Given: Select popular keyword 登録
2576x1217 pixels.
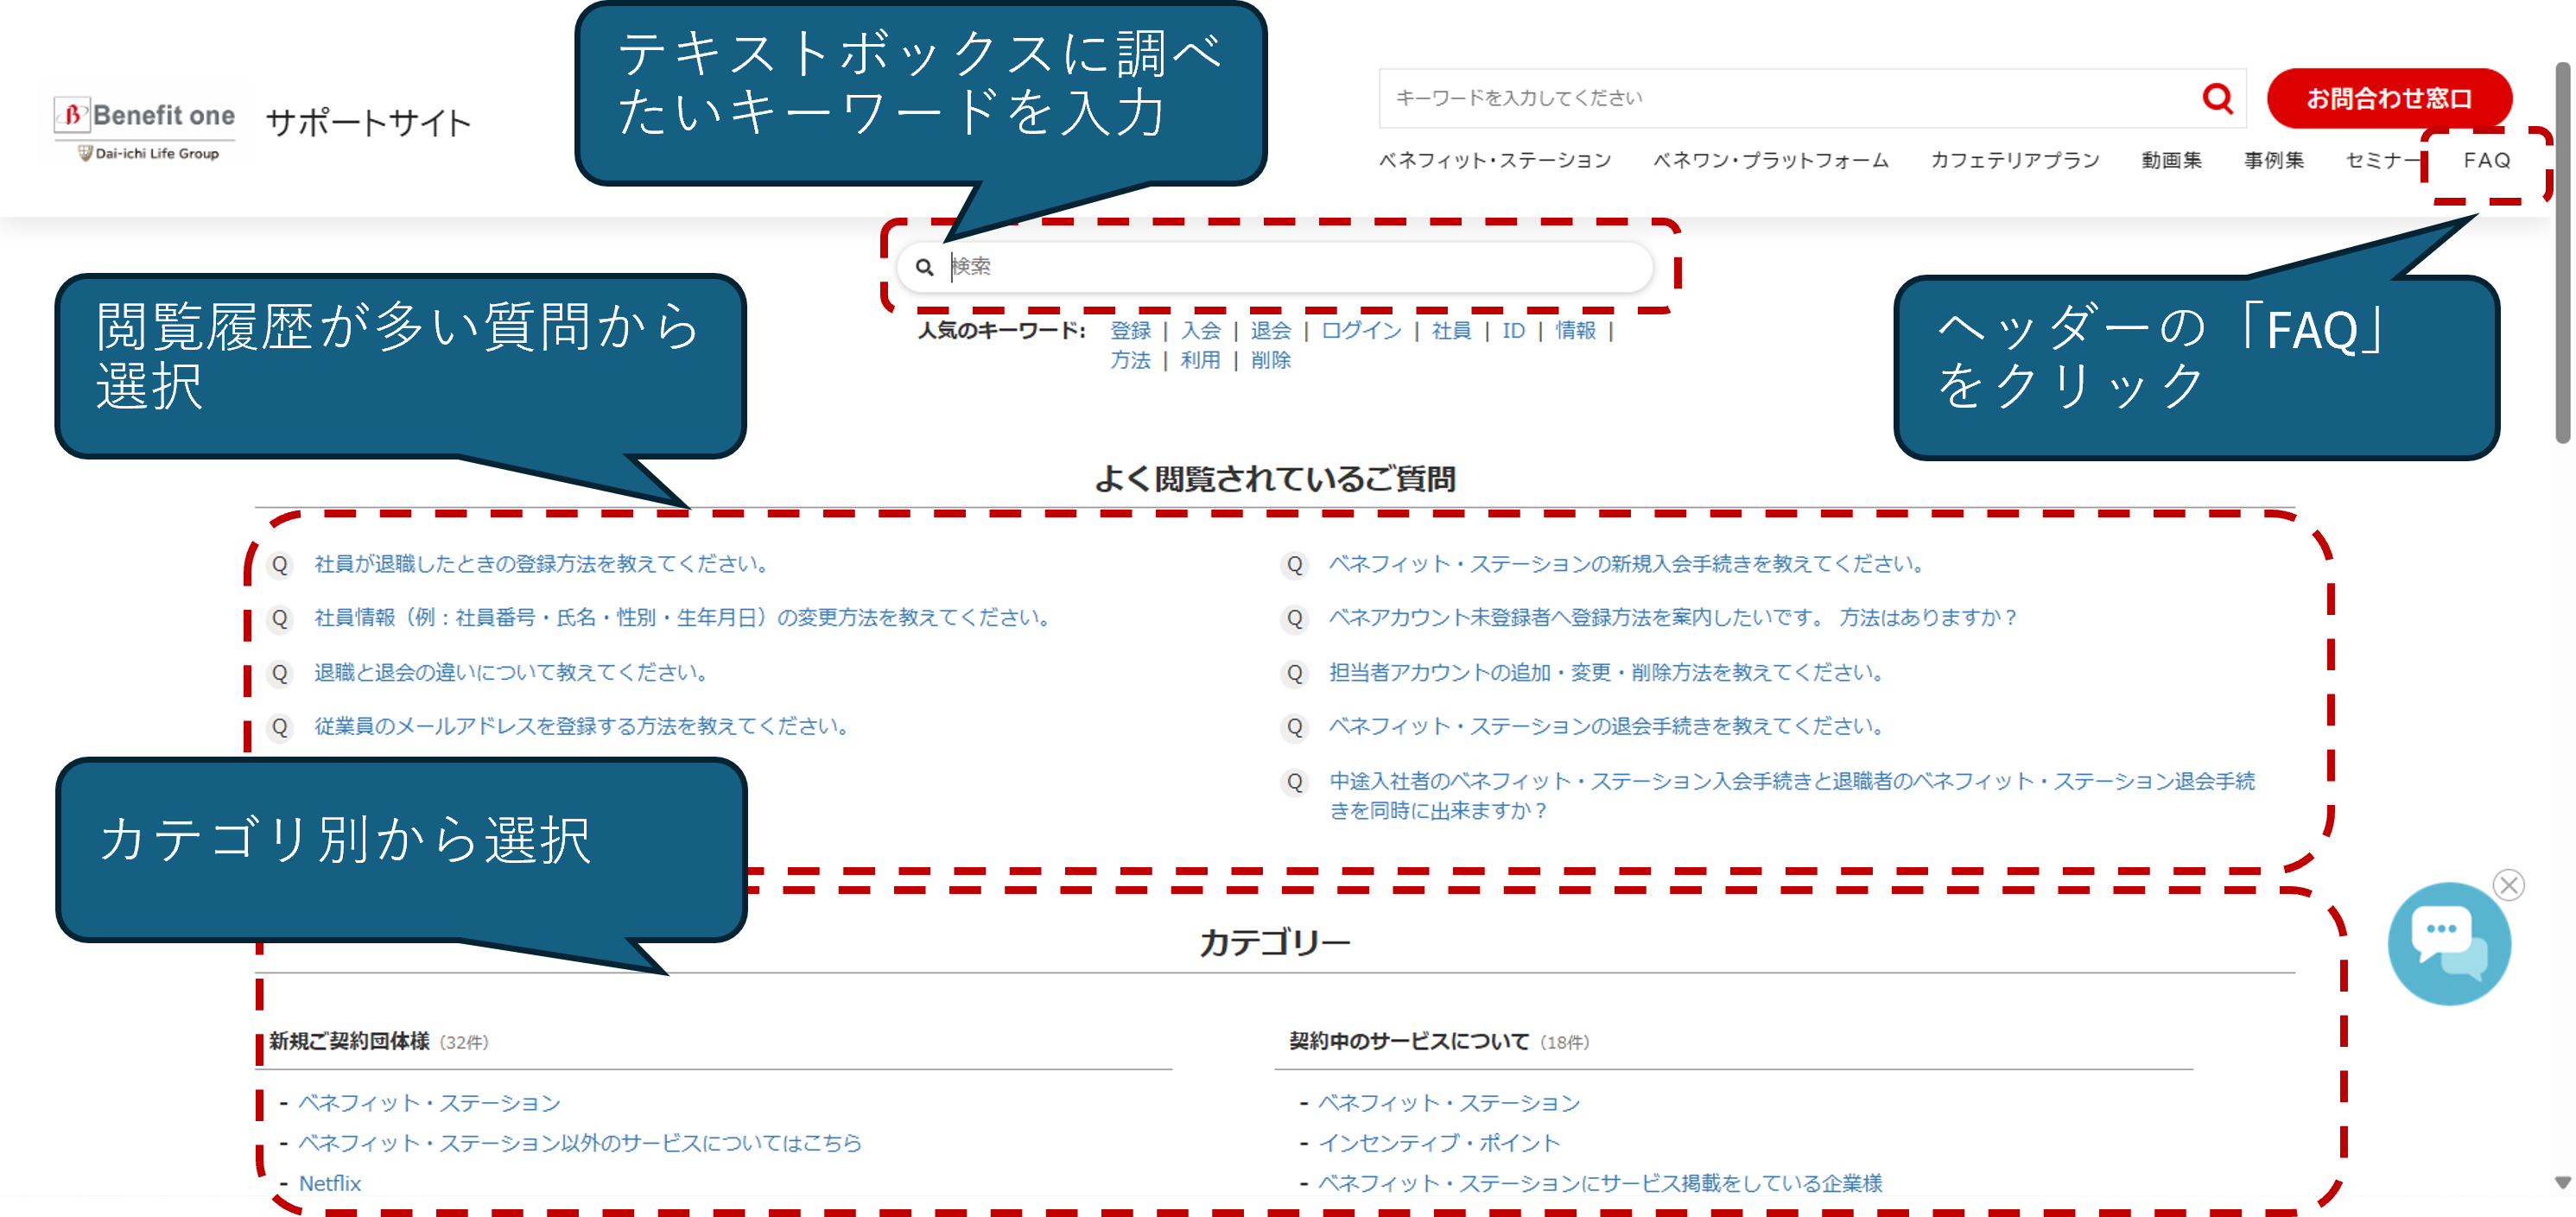Looking at the screenshot, I should coord(1130,330).
